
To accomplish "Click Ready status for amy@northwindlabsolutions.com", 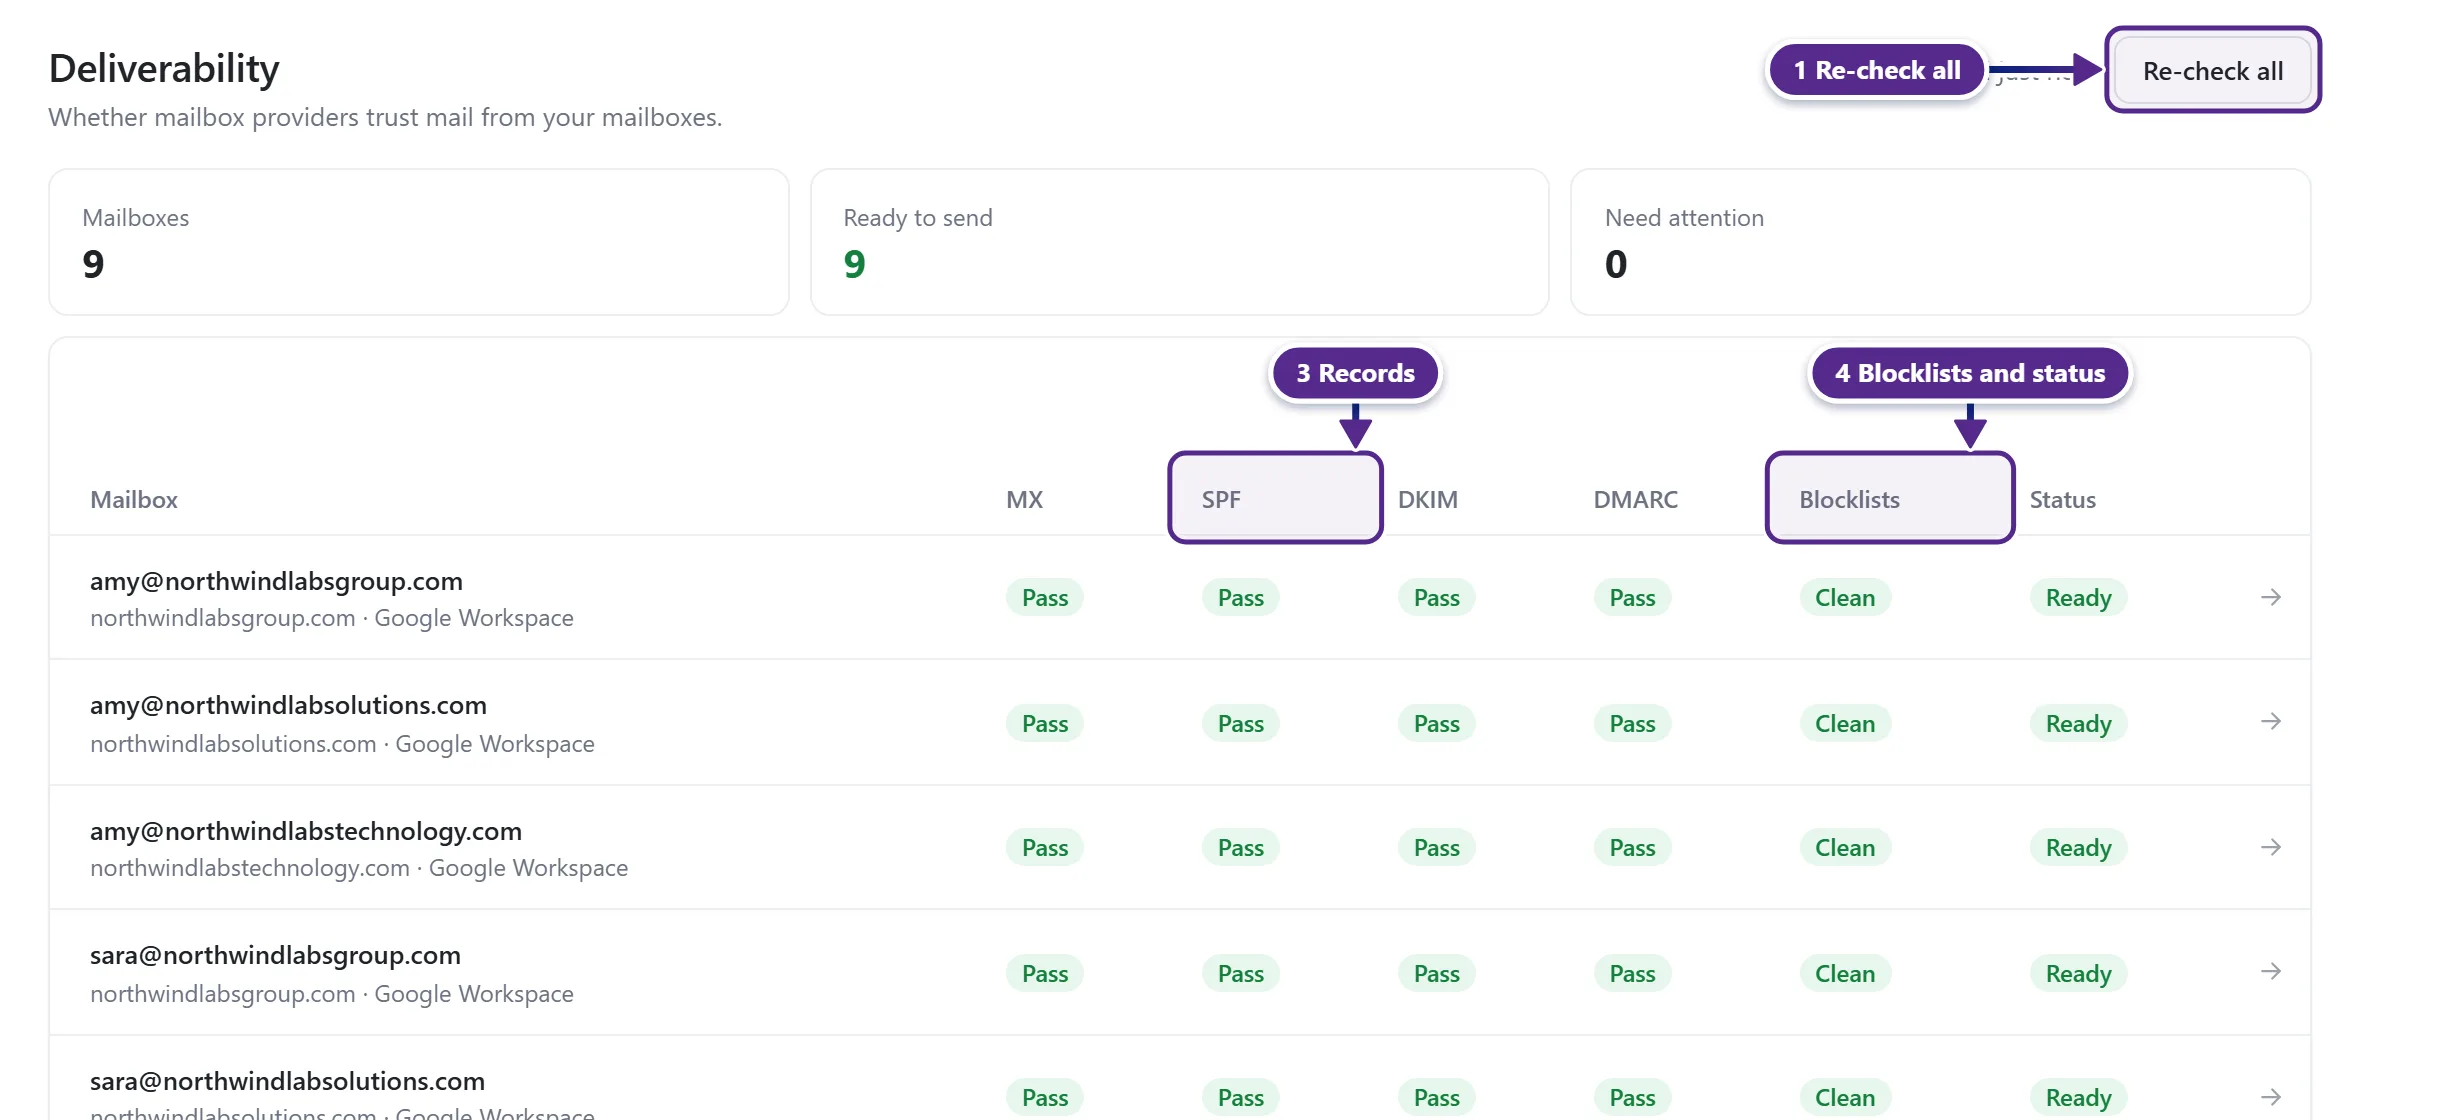I will pos(2078,724).
